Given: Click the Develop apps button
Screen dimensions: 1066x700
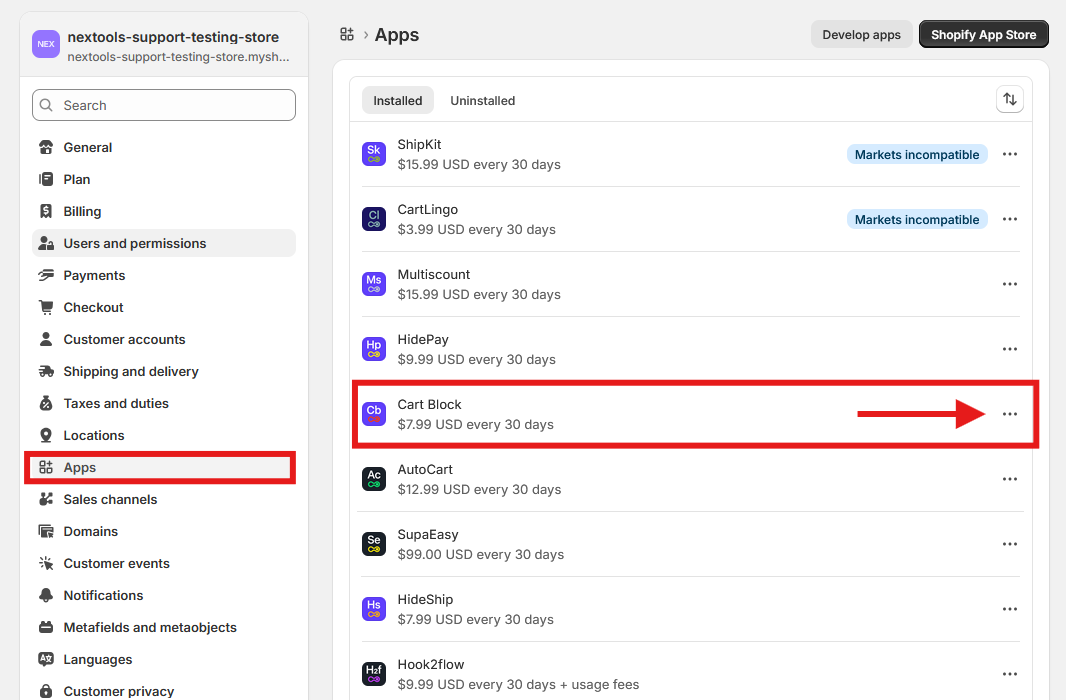Looking at the screenshot, I should 861,34.
